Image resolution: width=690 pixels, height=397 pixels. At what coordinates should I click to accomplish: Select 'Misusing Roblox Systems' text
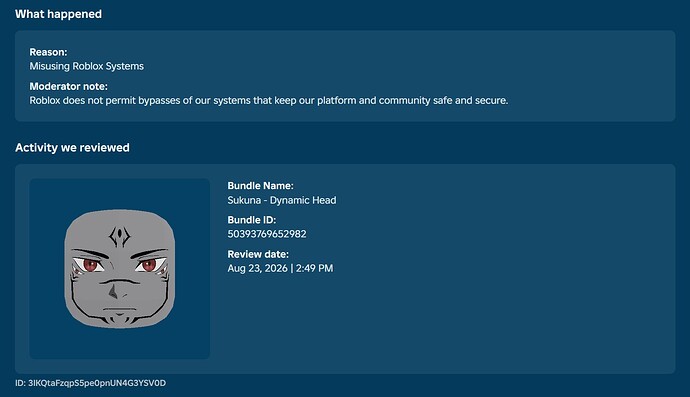(x=87, y=66)
